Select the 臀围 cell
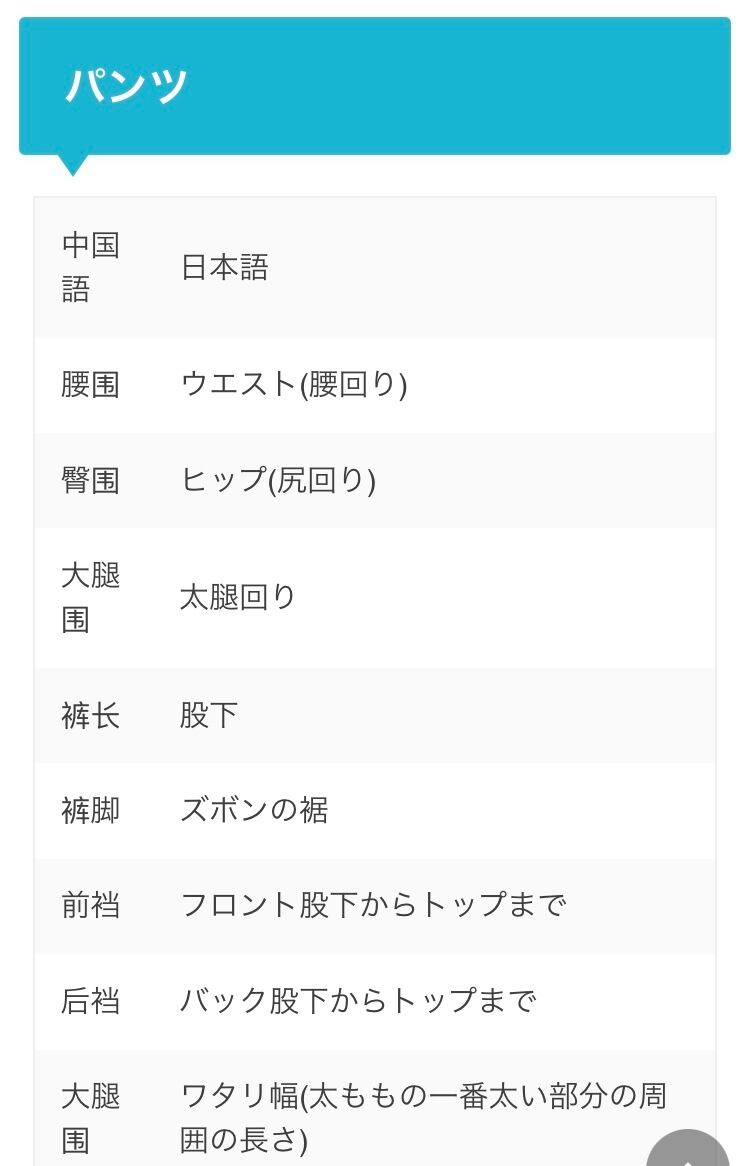Image resolution: width=749 pixels, height=1166 pixels. [x=90, y=481]
